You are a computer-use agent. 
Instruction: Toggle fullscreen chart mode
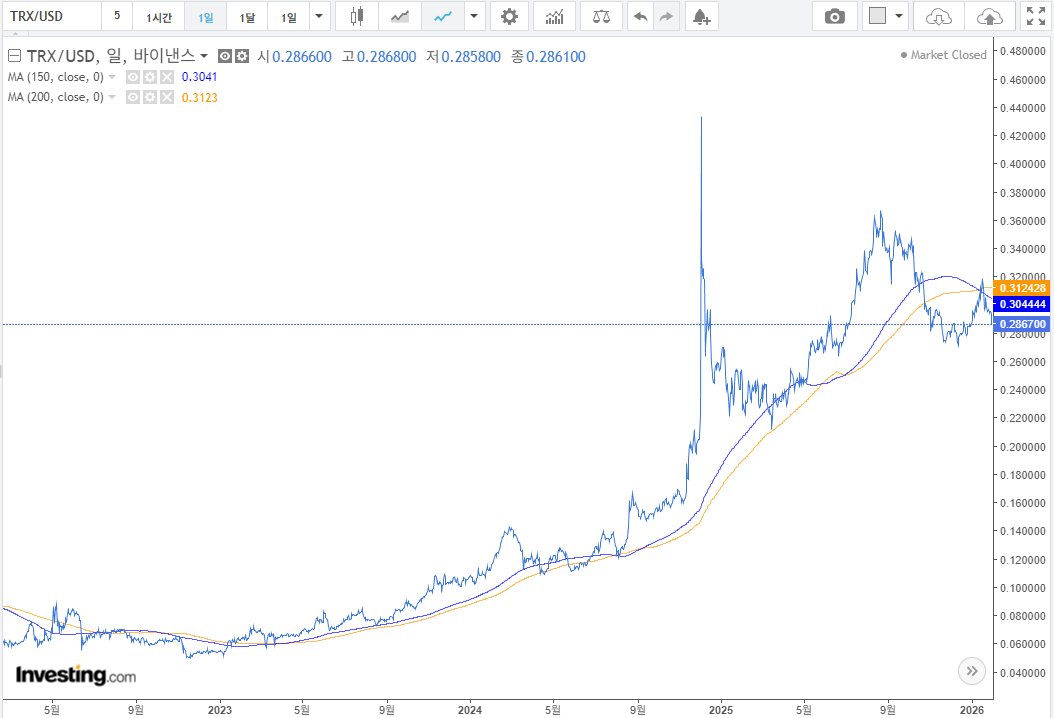pos(1036,16)
